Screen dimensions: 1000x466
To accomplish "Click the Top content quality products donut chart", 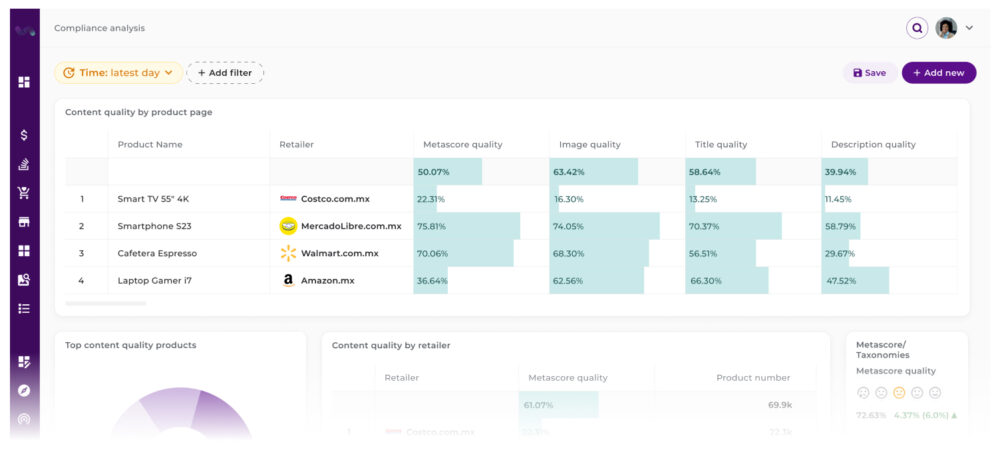I will (180, 413).
